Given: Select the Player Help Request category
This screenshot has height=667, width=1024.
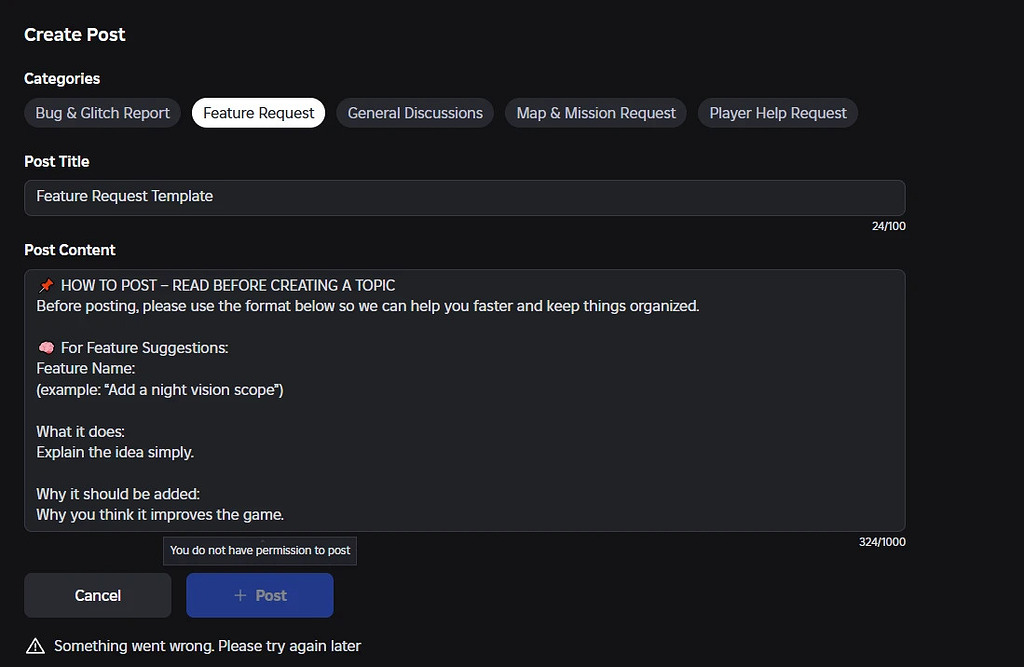Looking at the screenshot, I should [x=777, y=113].
